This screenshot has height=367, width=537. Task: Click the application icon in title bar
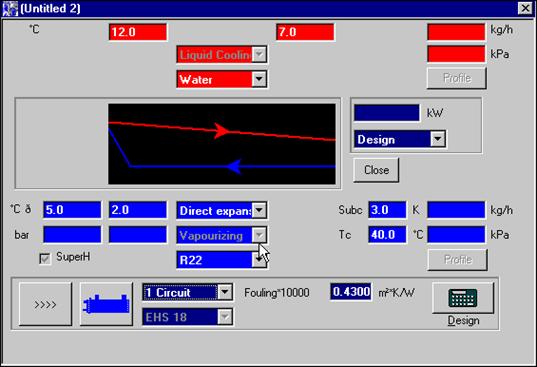coord(10,8)
